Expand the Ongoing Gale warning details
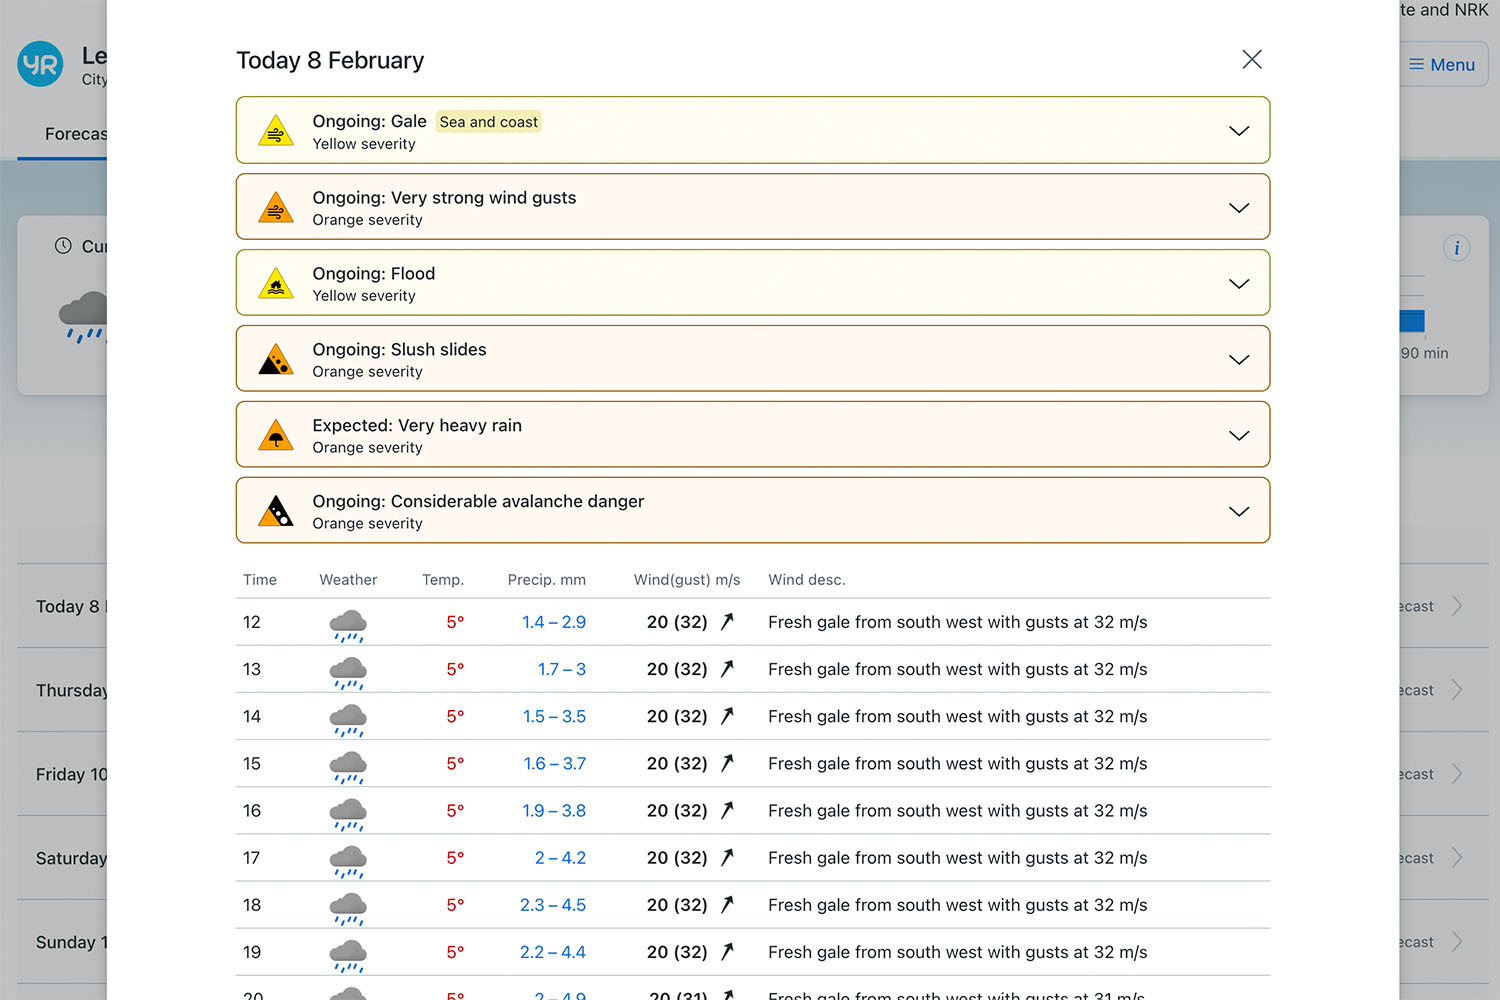 [1238, 131]
